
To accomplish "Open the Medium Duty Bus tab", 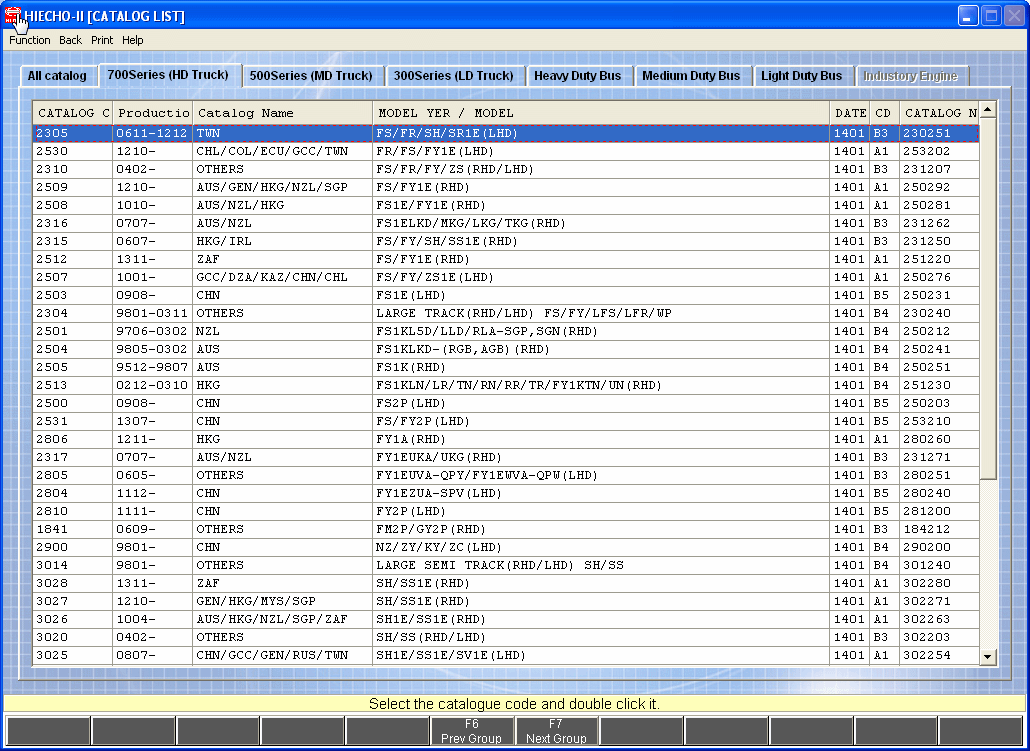I will 691,76.
